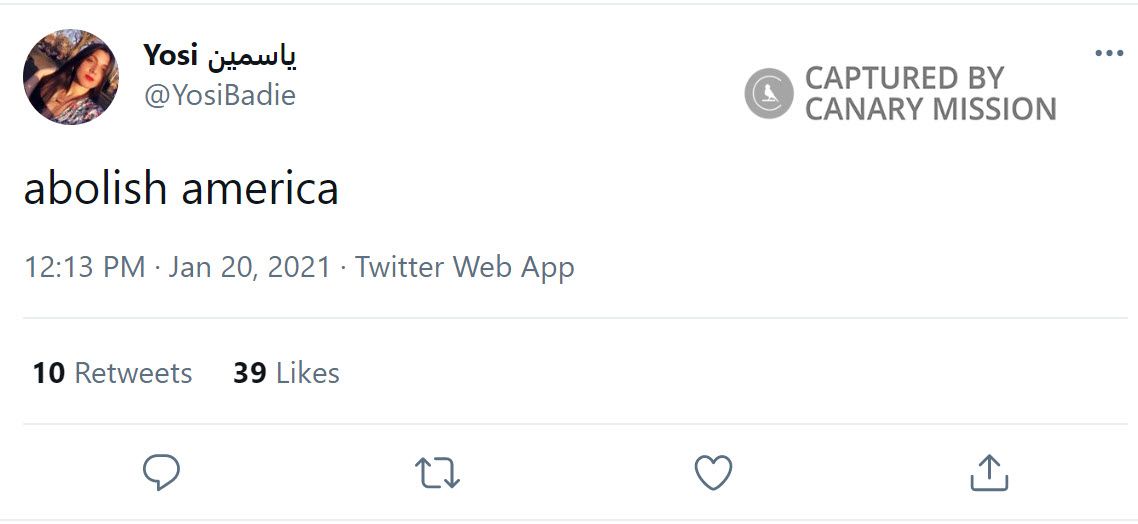This screenshot has height=524, width=1138.
Task: Click the "CAPTURED BY" watermark text
Action: 904,78
